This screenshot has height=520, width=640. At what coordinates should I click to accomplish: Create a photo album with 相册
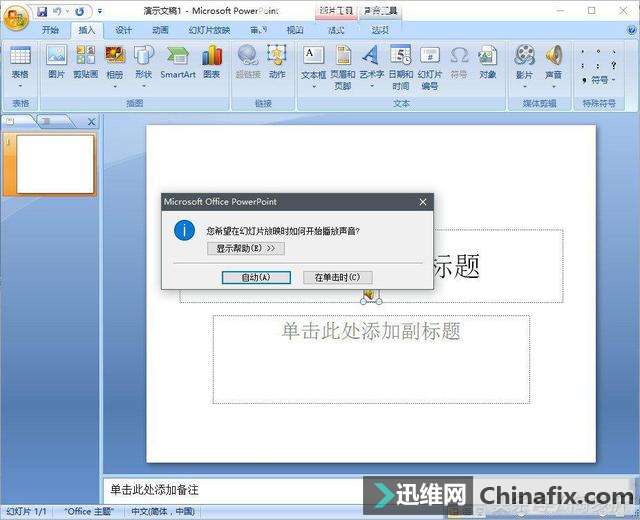115,61
